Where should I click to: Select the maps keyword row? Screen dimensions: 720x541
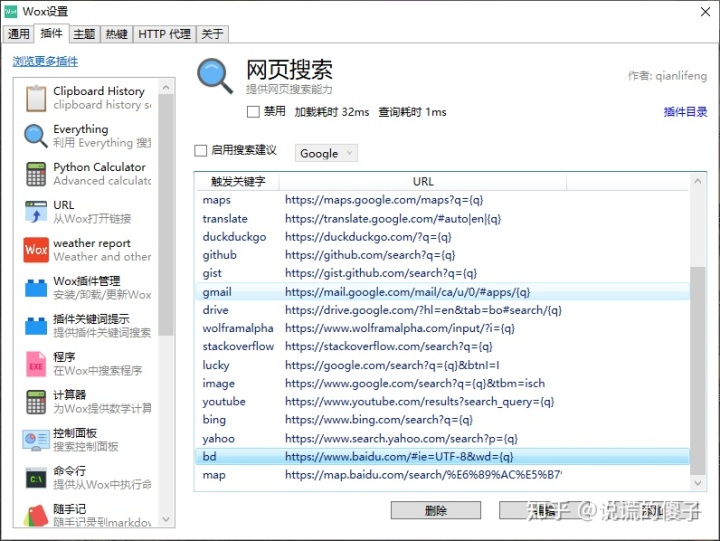(443, 200)
